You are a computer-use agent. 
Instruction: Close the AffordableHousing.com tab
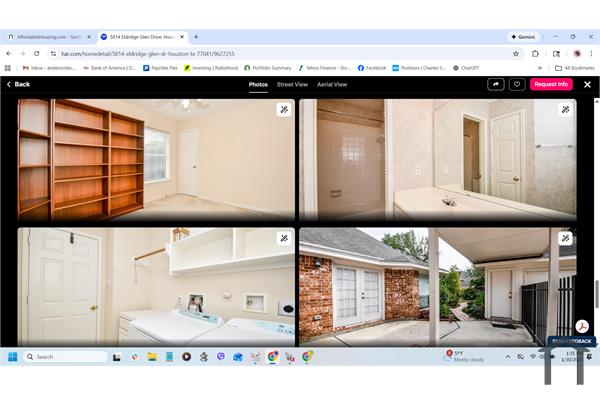89,37
